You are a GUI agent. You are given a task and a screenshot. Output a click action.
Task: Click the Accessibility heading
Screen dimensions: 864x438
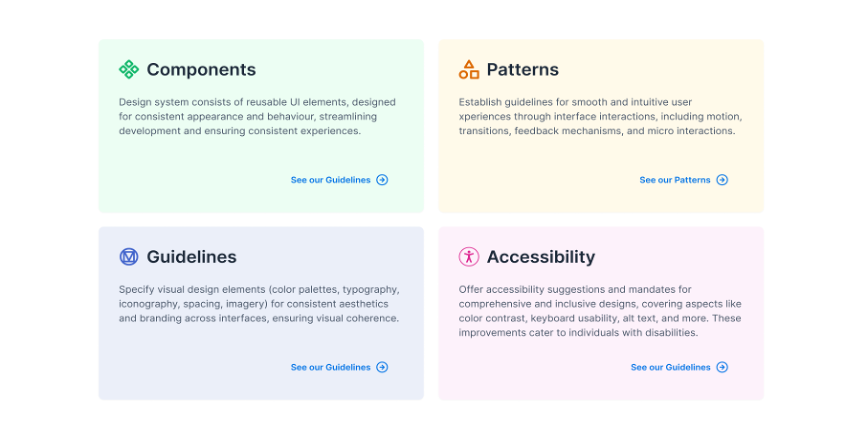pos(540,257)
